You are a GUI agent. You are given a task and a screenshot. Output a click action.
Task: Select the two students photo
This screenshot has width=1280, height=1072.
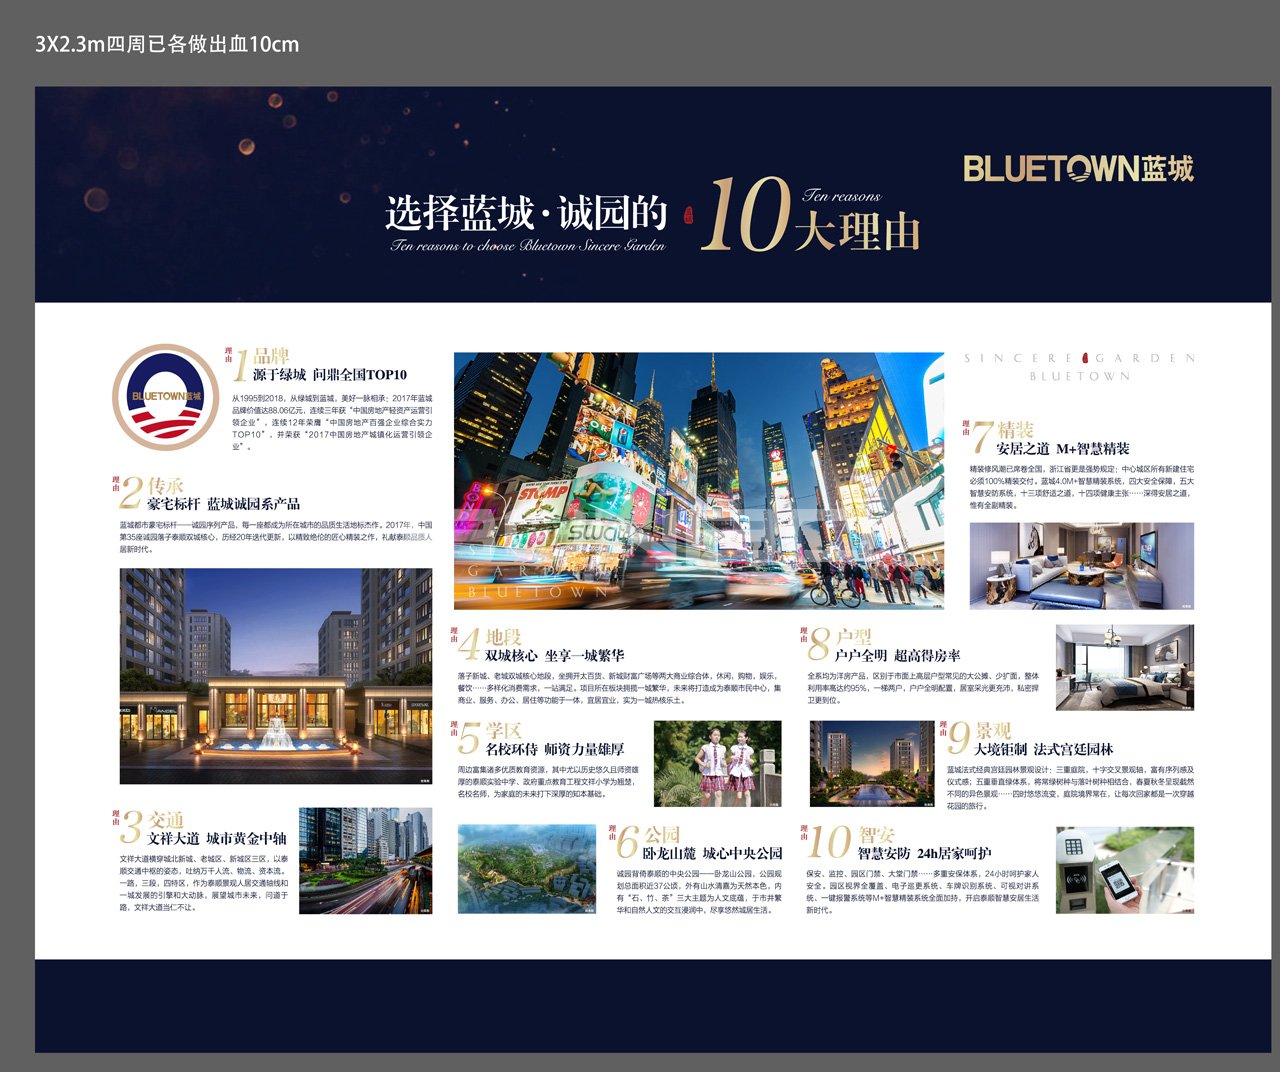[717, 764]
